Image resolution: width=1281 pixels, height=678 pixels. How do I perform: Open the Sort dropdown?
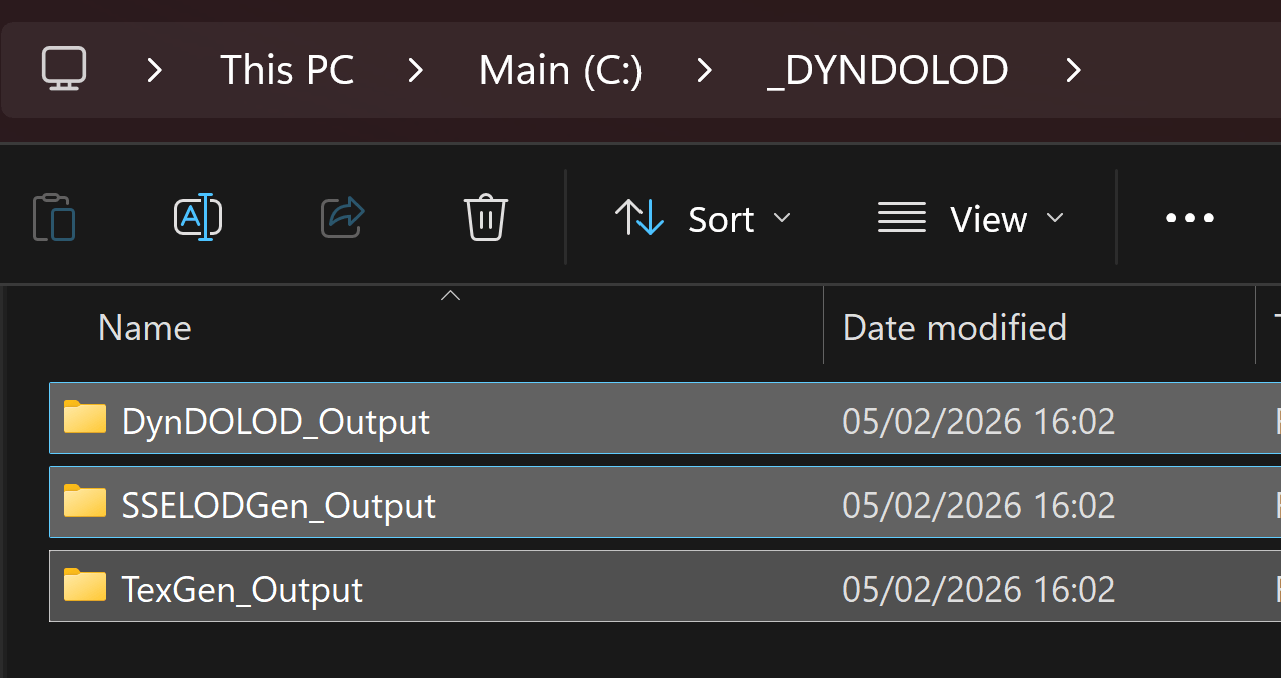pos(703,218)
